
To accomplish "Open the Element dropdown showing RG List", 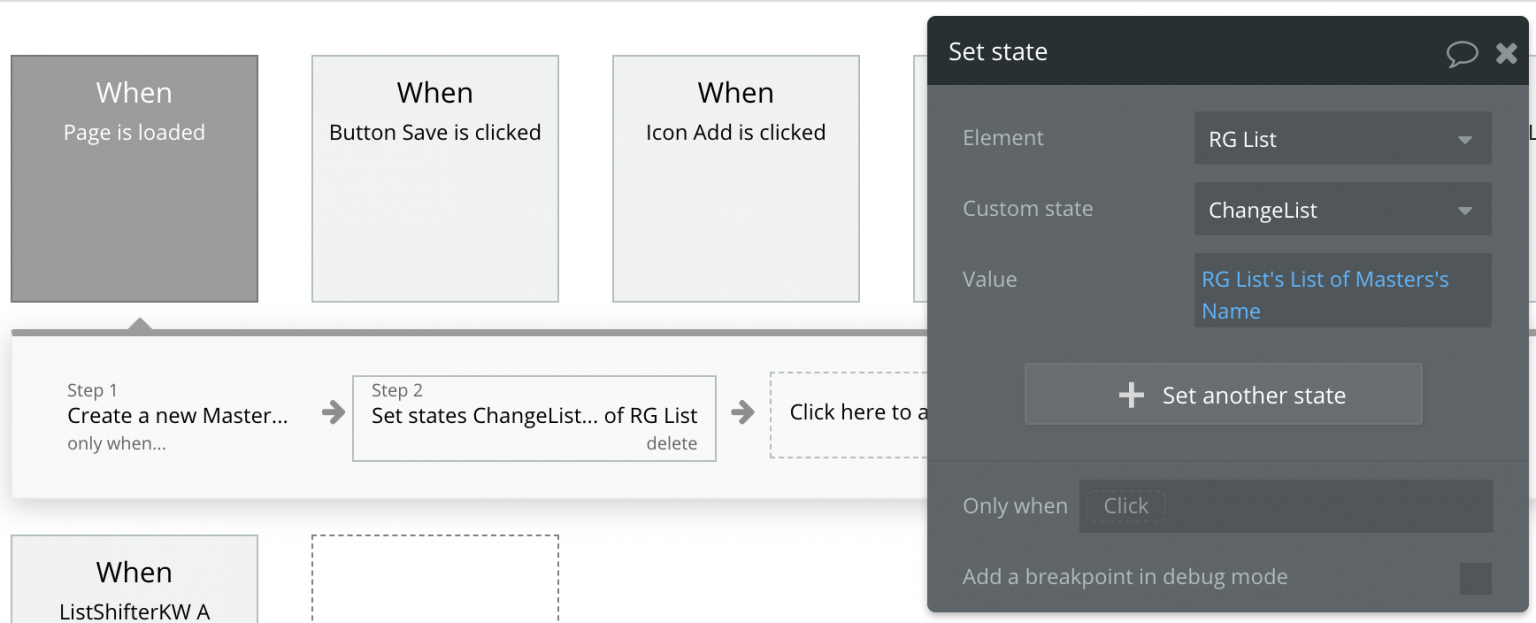I will coord(1341,139).
